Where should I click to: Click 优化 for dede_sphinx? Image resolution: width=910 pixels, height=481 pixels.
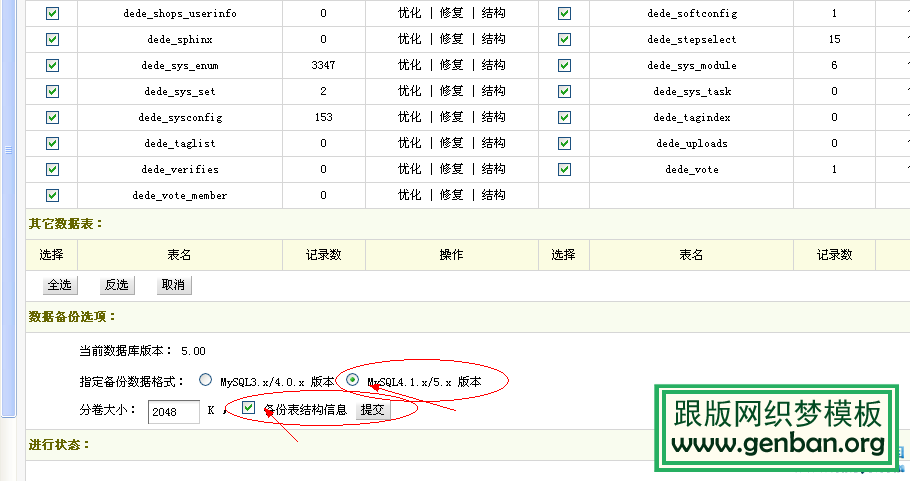[x=410, y=39]
